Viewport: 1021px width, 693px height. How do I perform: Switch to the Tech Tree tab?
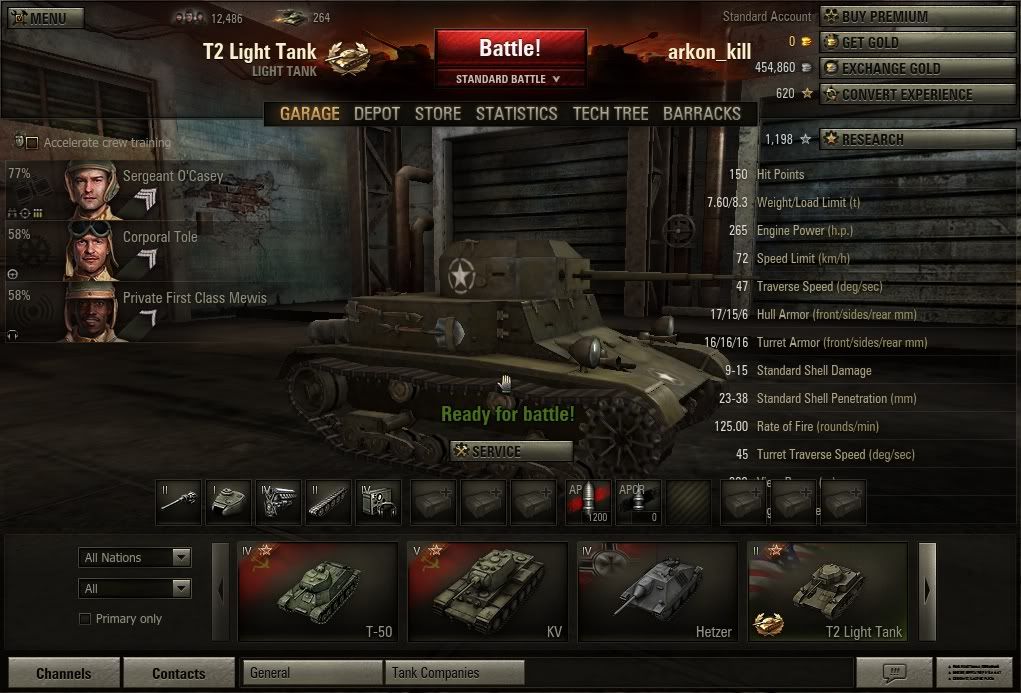click(610, 114)
